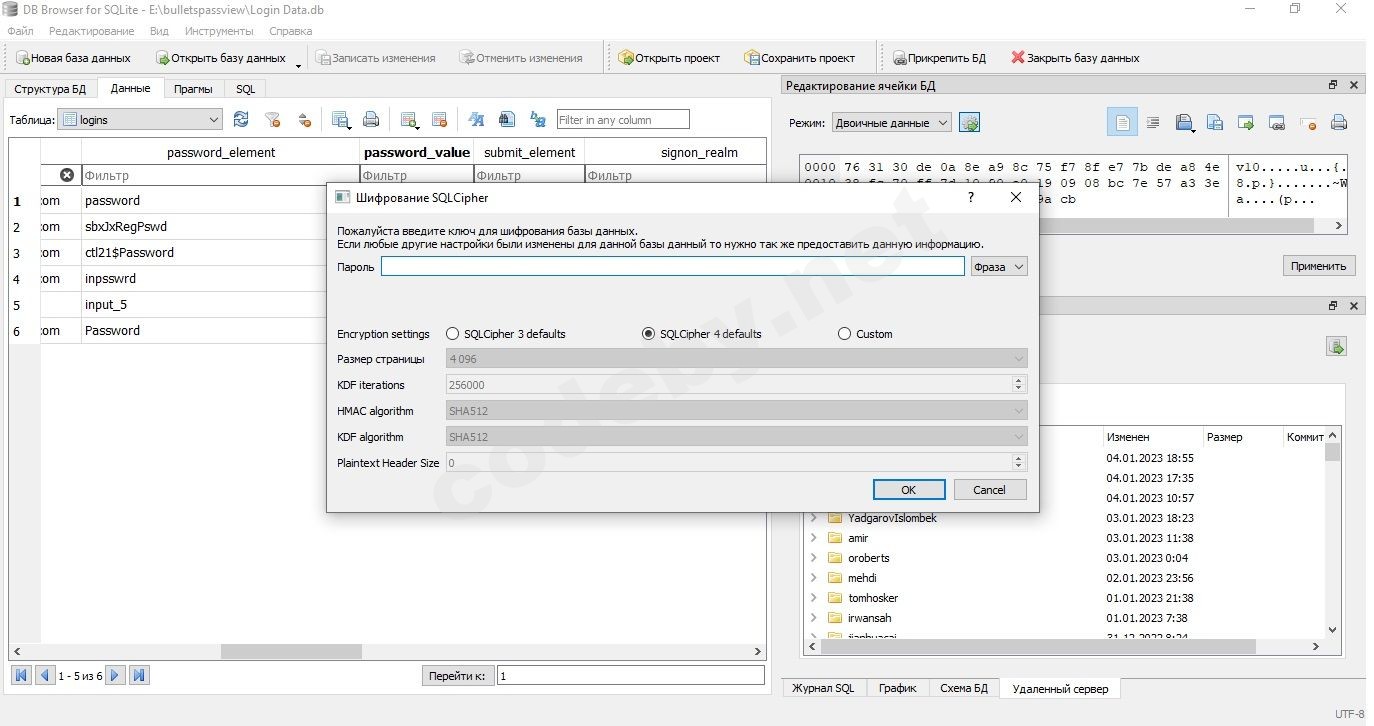
Task: Click the clear all filters icon
Action: click(x=272, y=120)
